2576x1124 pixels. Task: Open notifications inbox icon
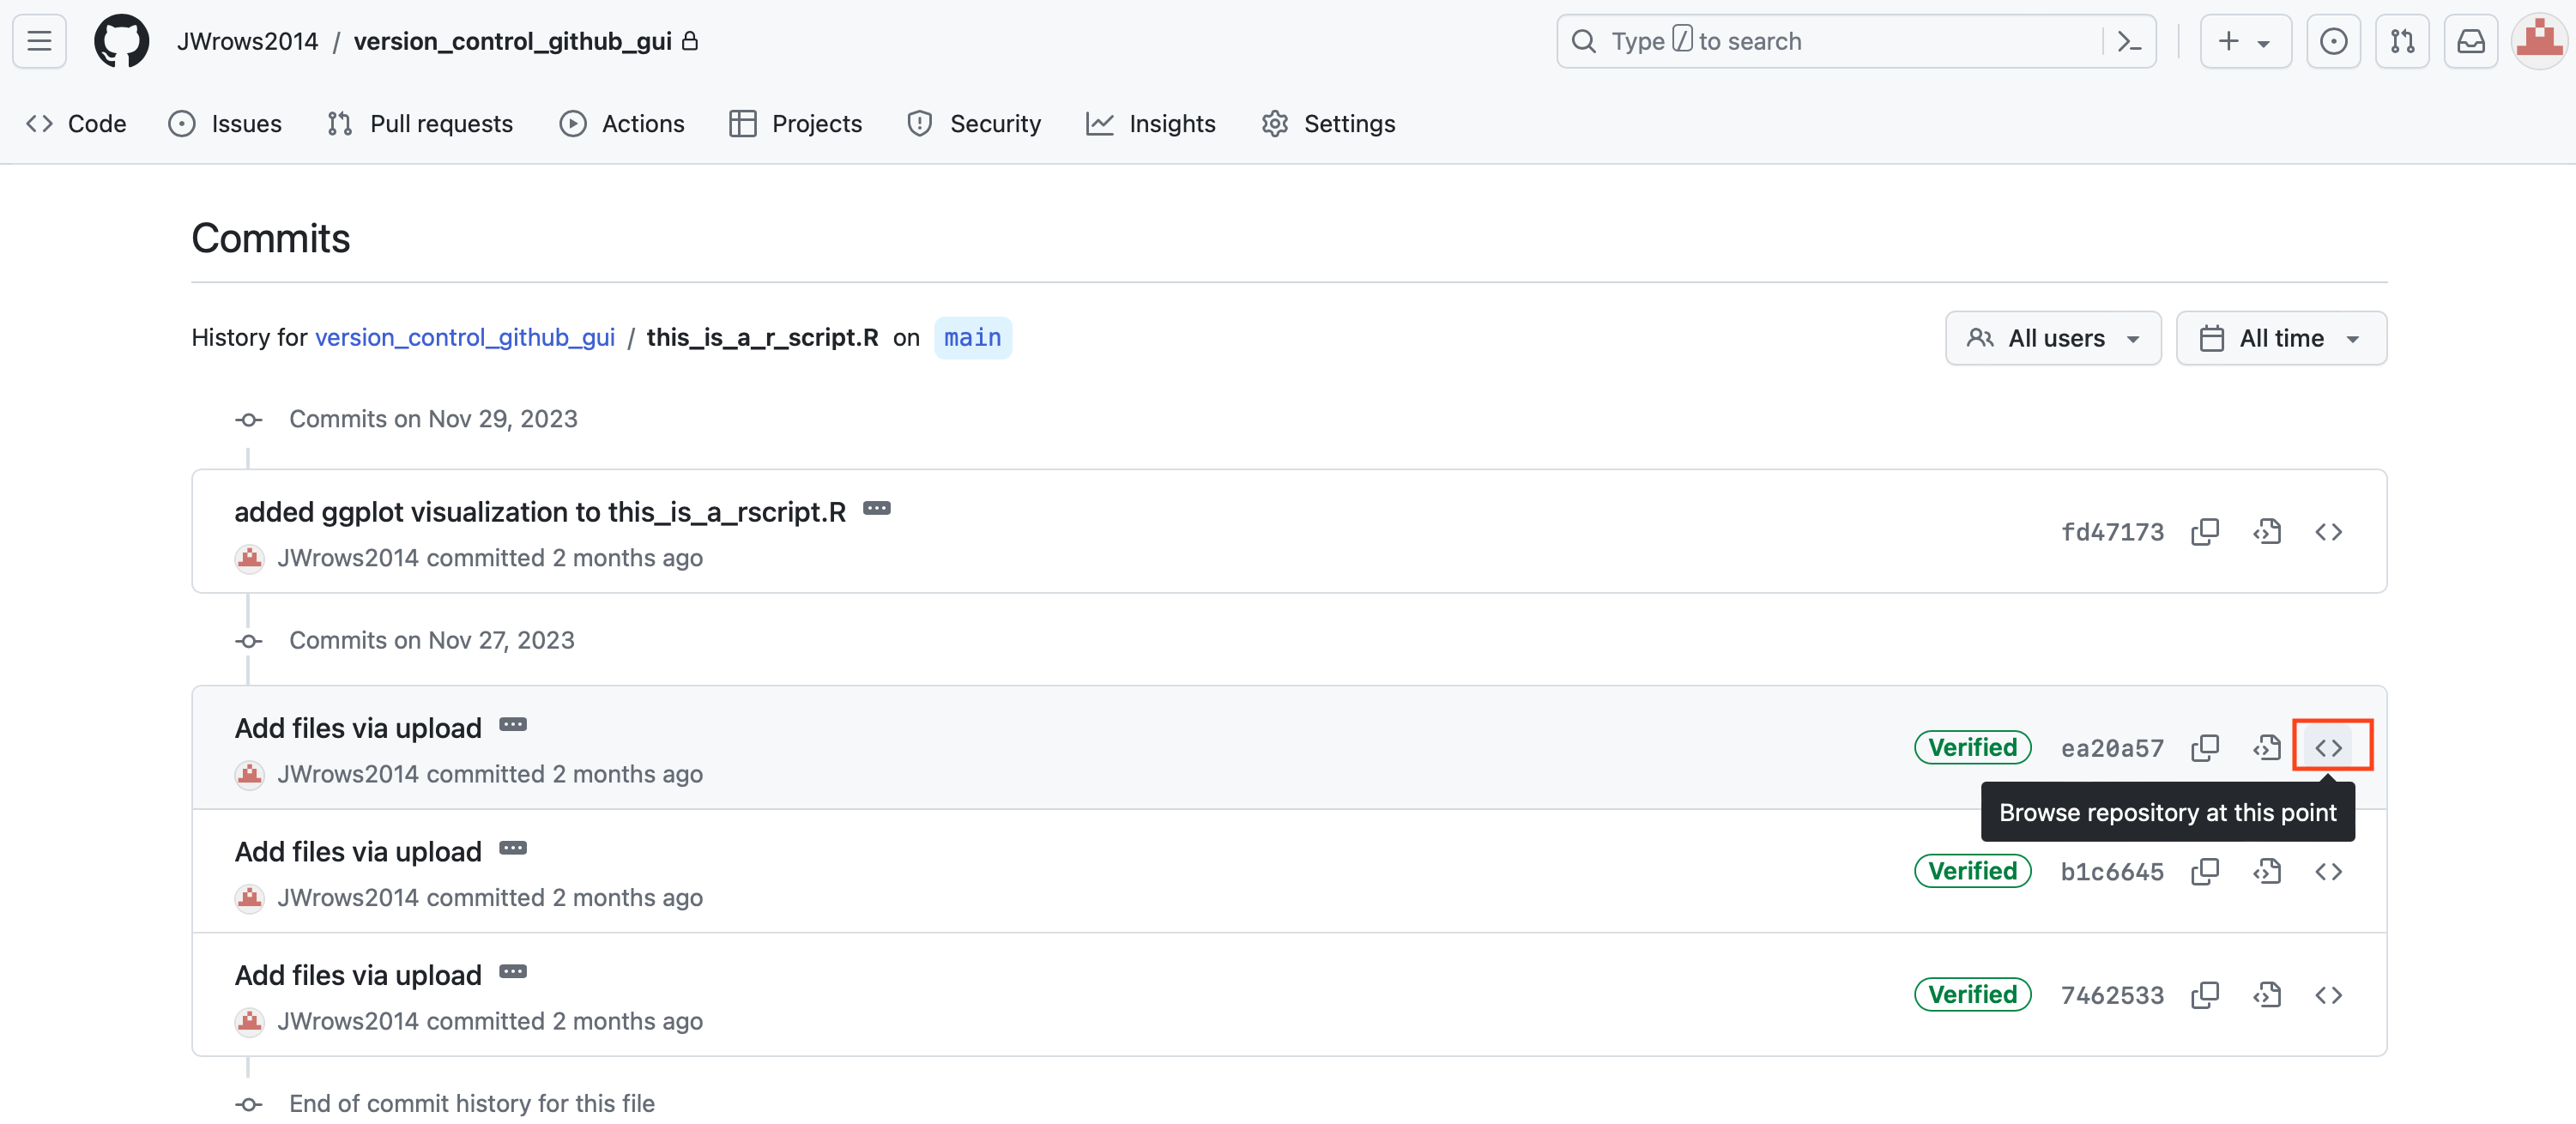2471,41
